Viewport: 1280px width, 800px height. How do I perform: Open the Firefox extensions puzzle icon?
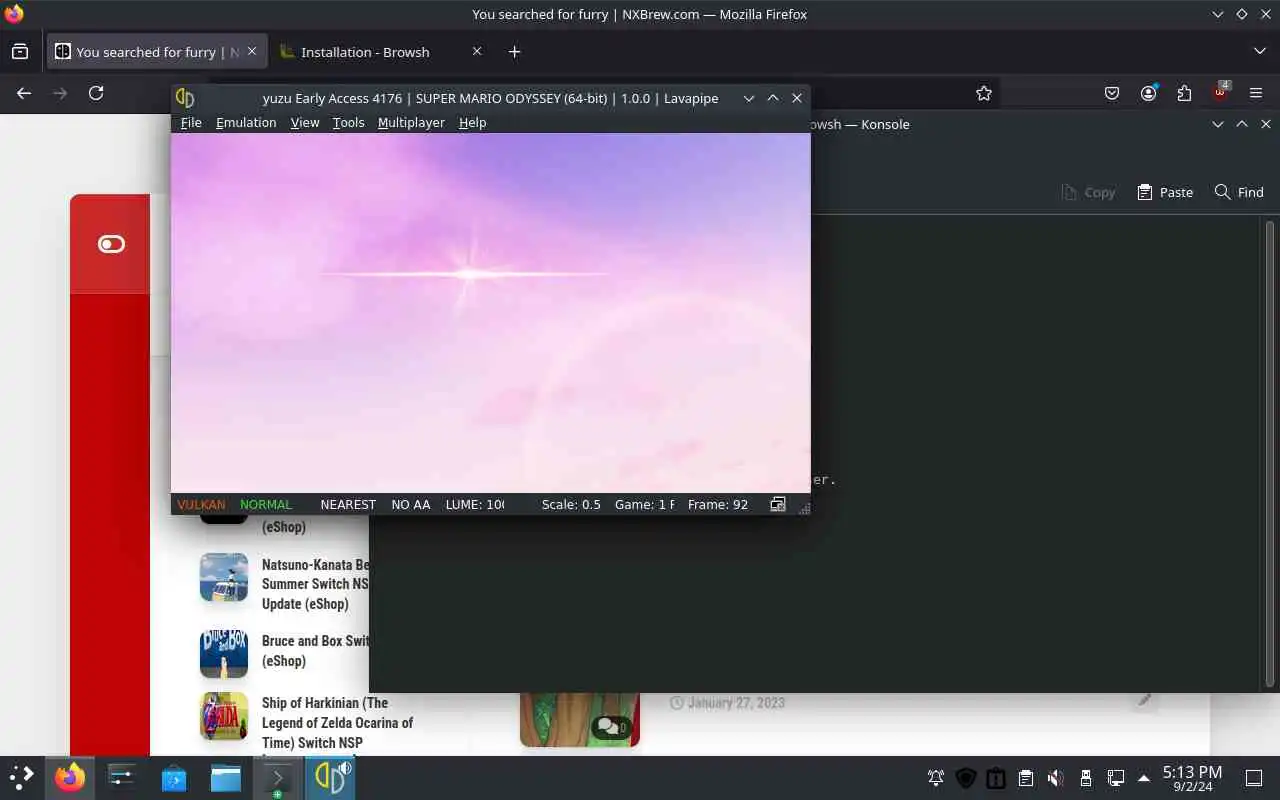(x=1184, y=93)
